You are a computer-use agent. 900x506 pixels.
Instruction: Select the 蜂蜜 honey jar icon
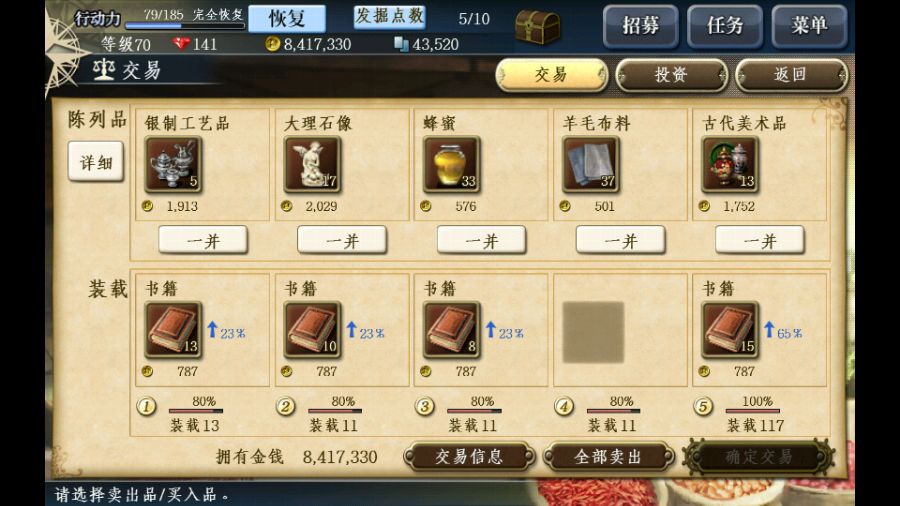[x=452, y=164]
